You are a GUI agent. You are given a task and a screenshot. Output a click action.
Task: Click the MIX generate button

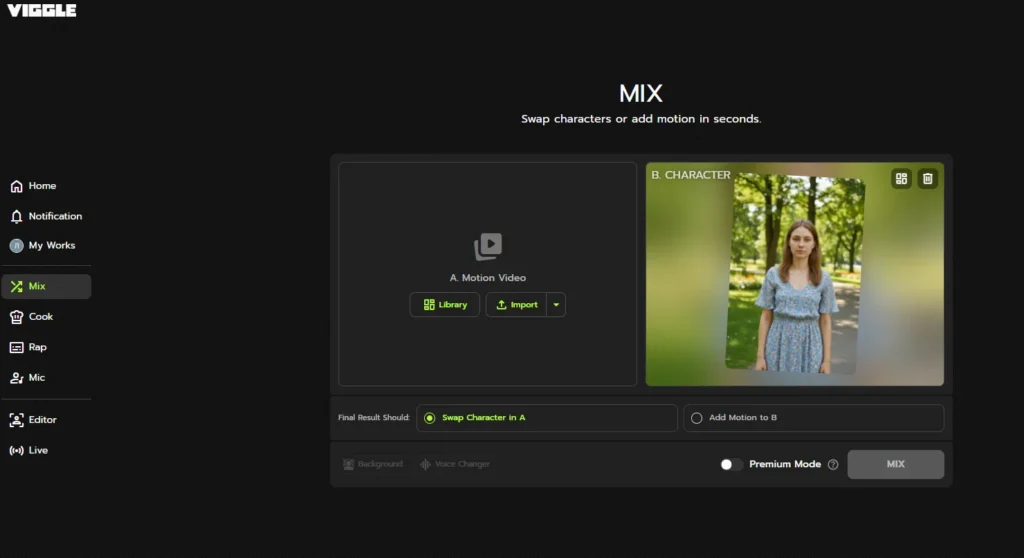pos(895,465)
